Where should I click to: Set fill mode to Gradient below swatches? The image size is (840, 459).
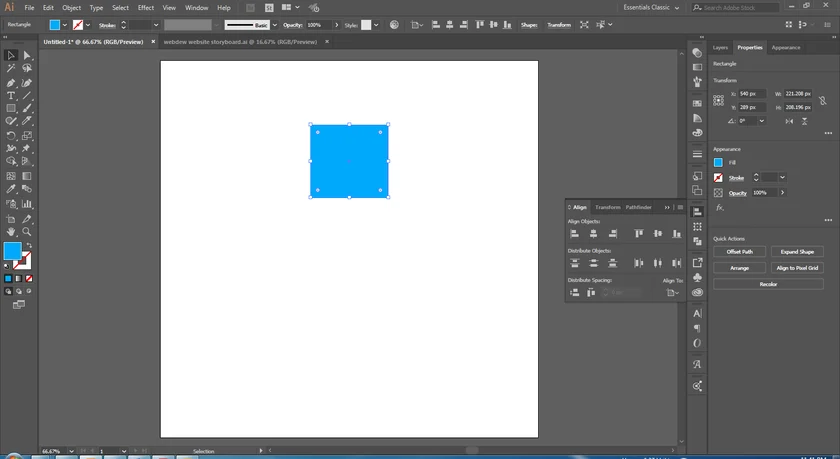click(18, 279)
